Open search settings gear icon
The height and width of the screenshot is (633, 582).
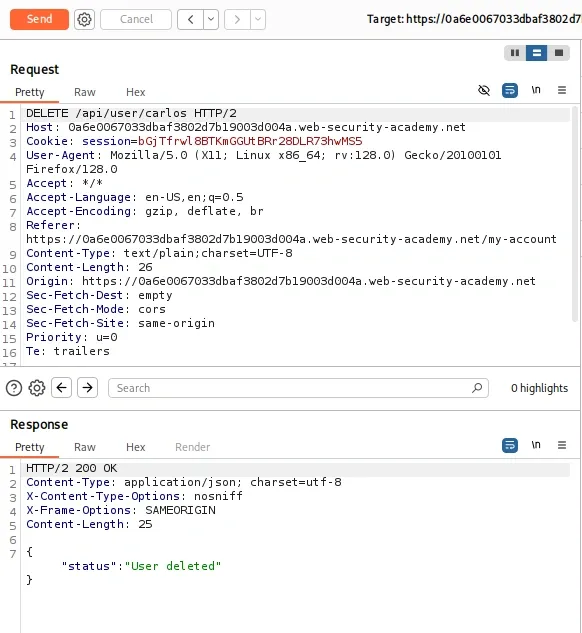(37, 388)
